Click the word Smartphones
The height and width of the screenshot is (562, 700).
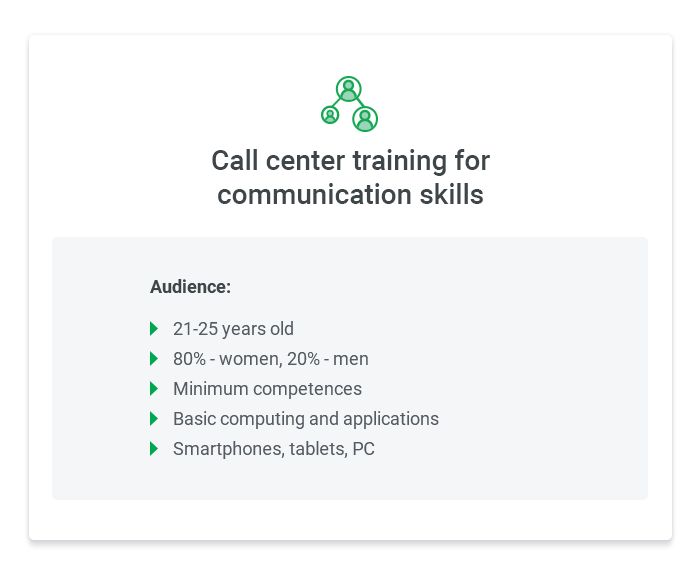(228, 449)
